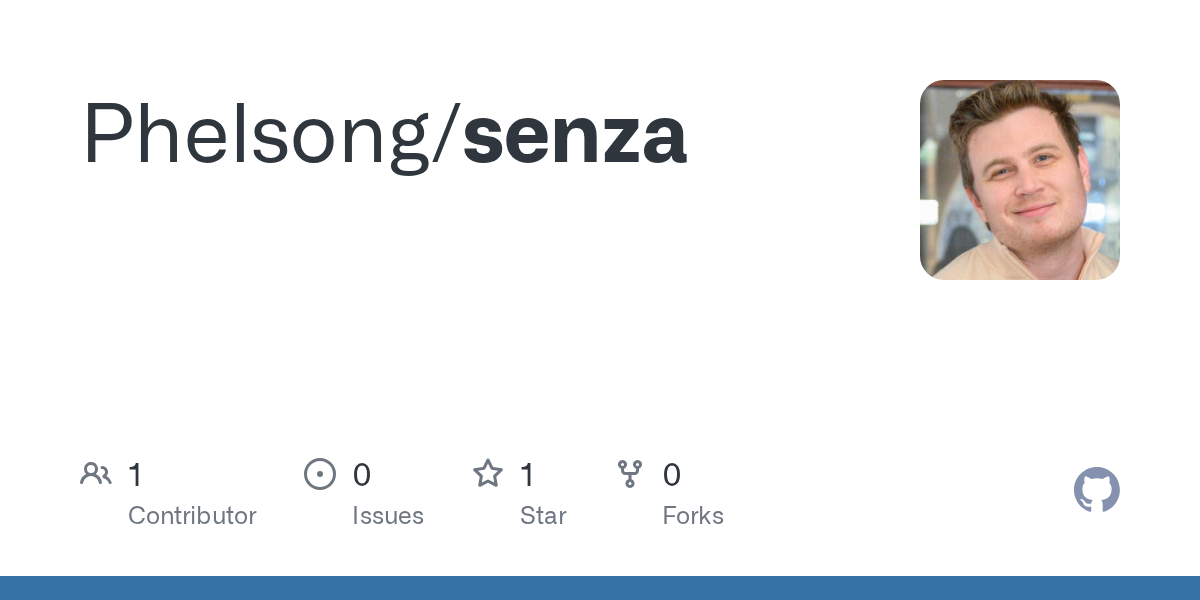Click the blue language bar at bottom
Viewport: 1200px width, 600px height.
point(600,588)
